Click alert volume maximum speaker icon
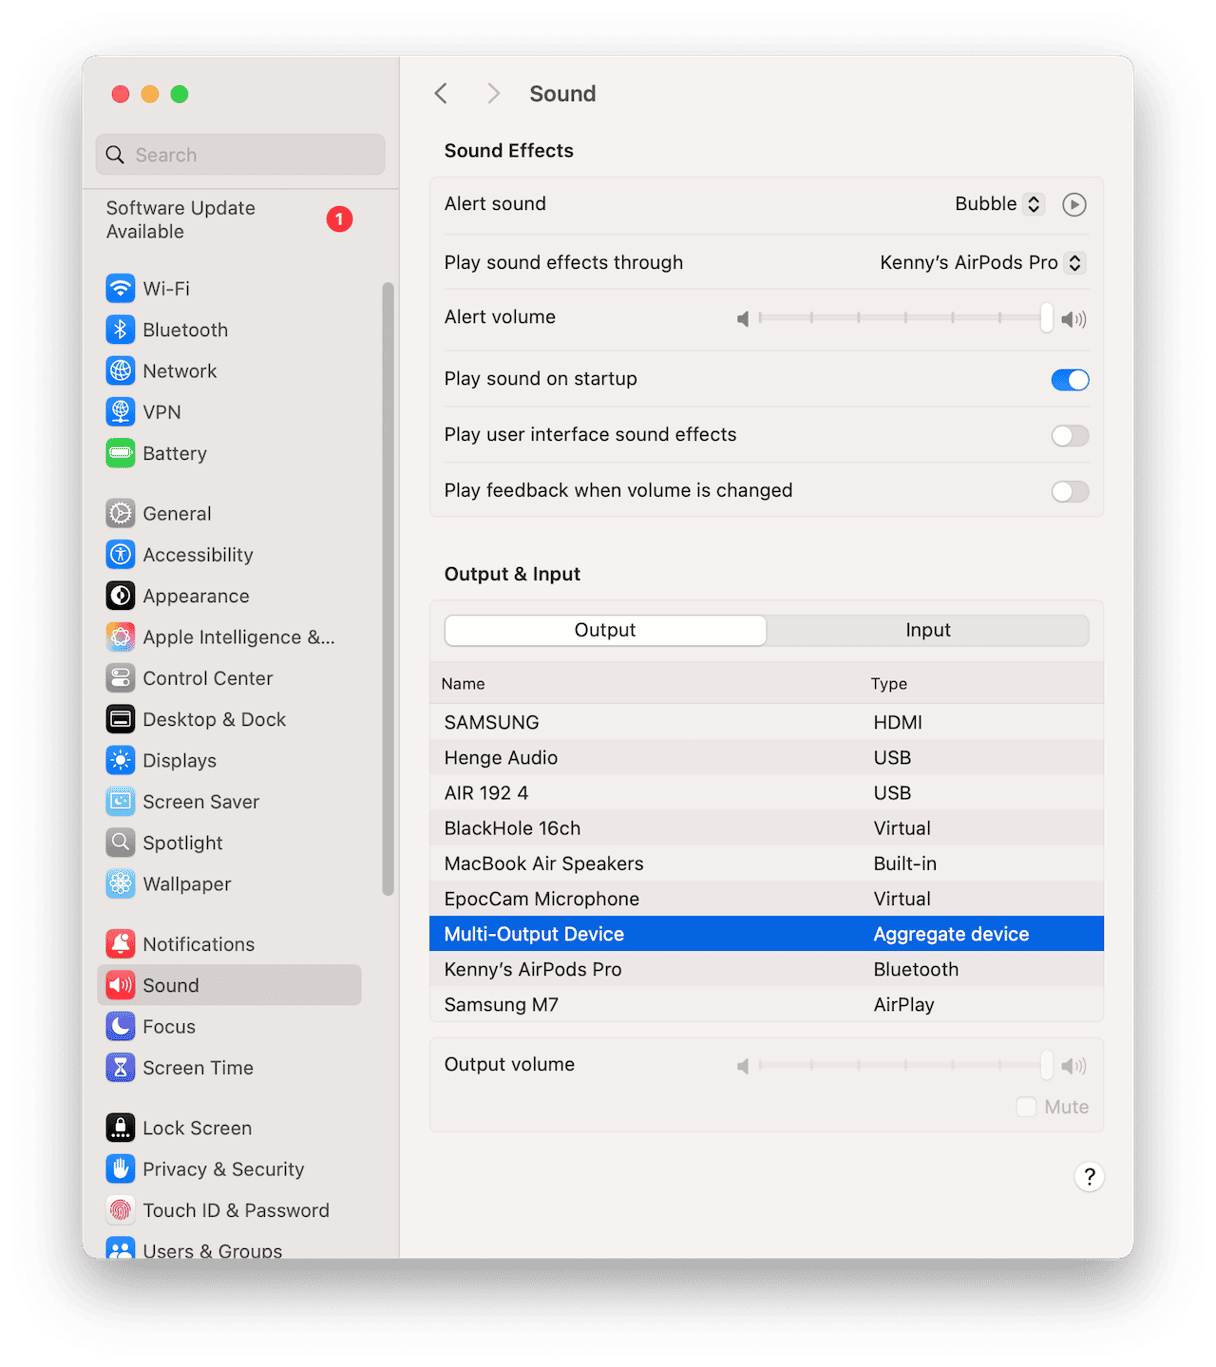Screen dimensions: 1216x1367 [1074, 319]
